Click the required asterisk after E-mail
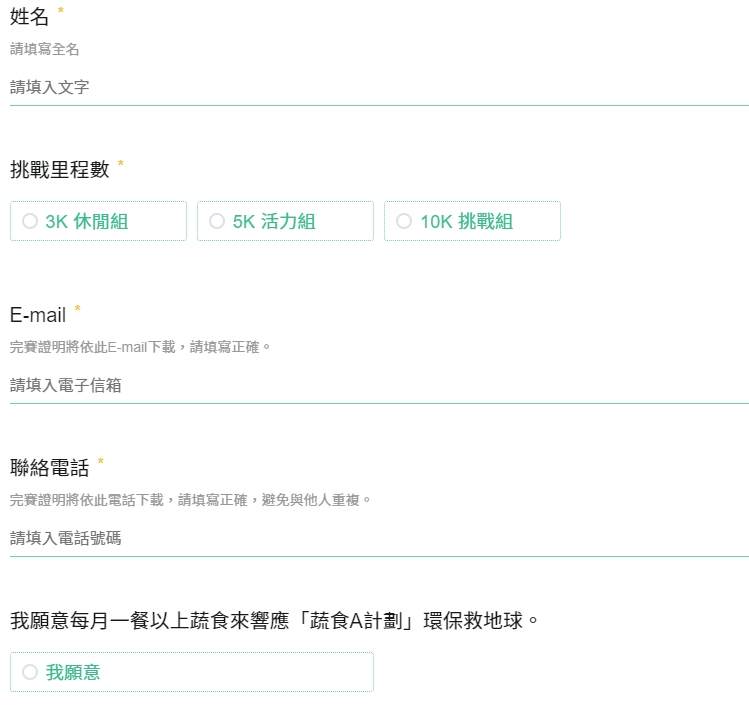The height and width of the screenshot is (710, 749). (78, 310)
